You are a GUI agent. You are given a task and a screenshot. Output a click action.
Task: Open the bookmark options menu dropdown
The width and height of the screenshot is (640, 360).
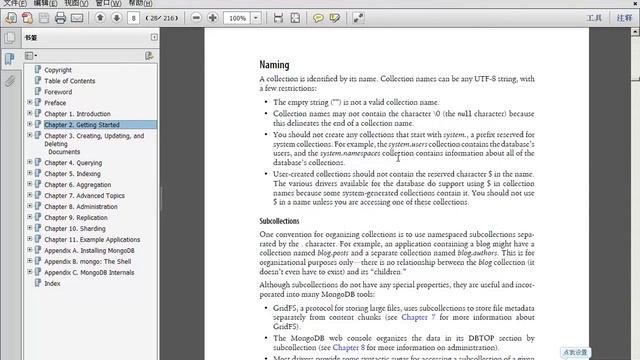pyautogui.click(x=31, y=56)
